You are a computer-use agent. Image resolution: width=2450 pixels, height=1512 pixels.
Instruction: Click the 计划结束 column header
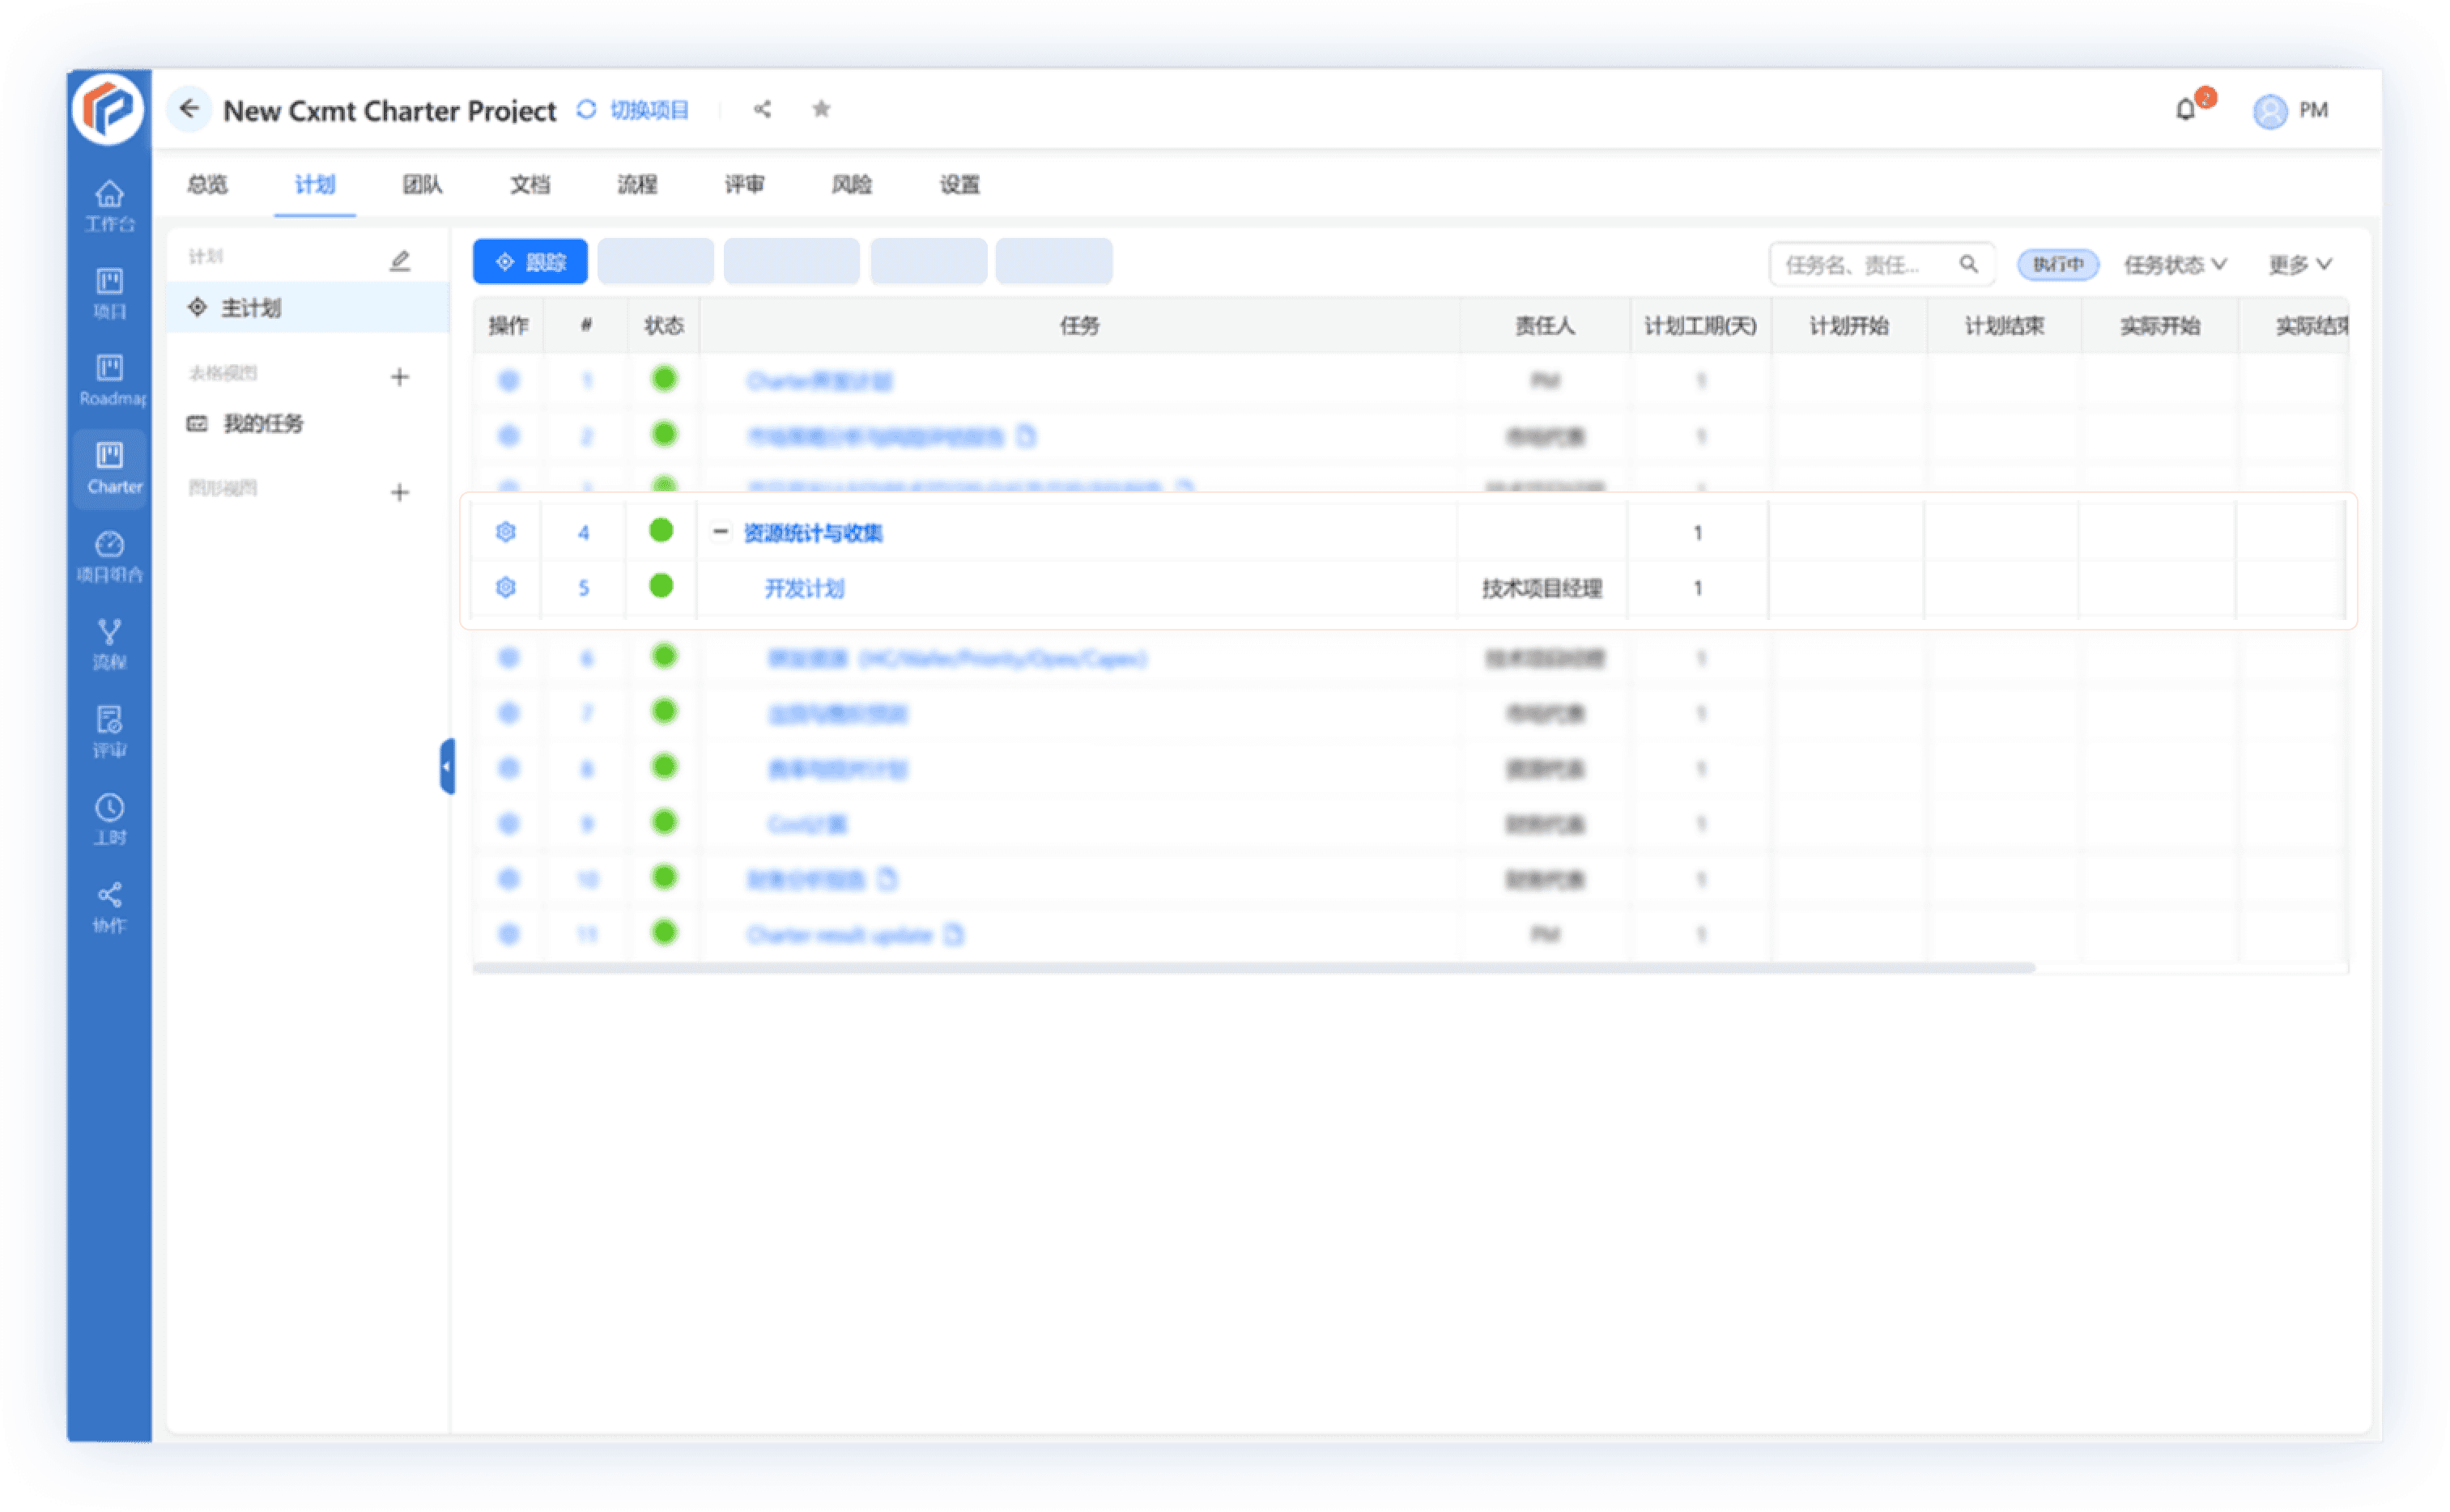(x=2004, y=325)
